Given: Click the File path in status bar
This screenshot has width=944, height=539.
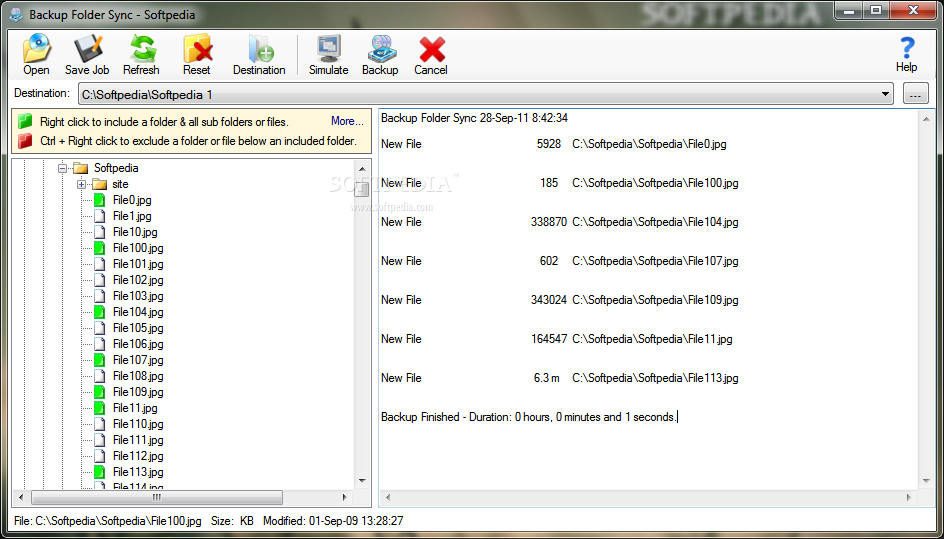Looking at the screenshot, I should (x=108, y=521).
